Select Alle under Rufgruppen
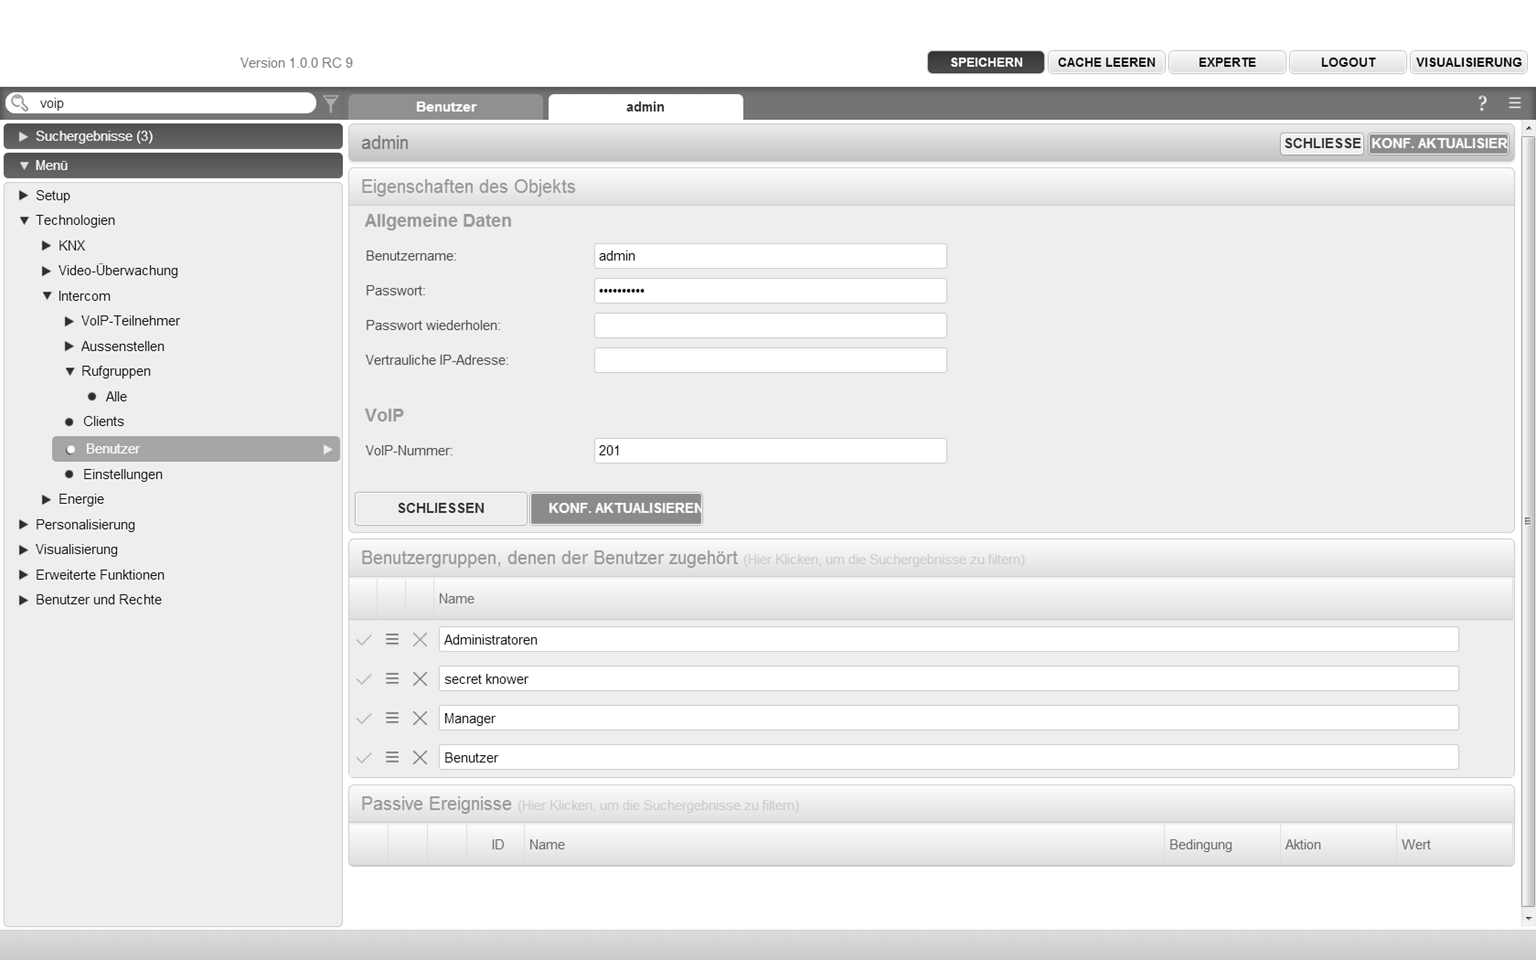Screen dimensions: 1536x960 click(116, 396)
